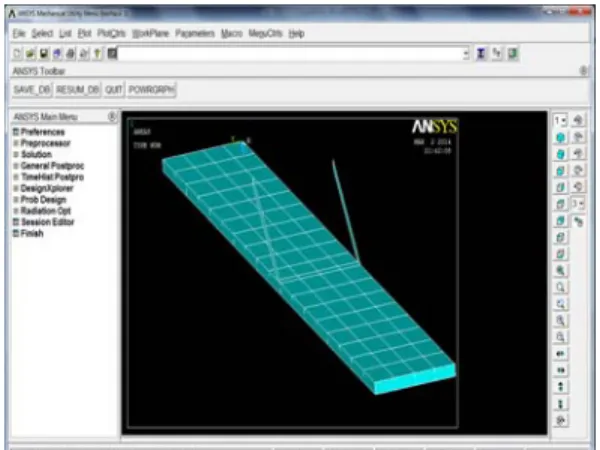This screenshot has height=450, width=600.
Task: Expand the TimeHist Postpro tree node
Action: click(x=16, y=177)
